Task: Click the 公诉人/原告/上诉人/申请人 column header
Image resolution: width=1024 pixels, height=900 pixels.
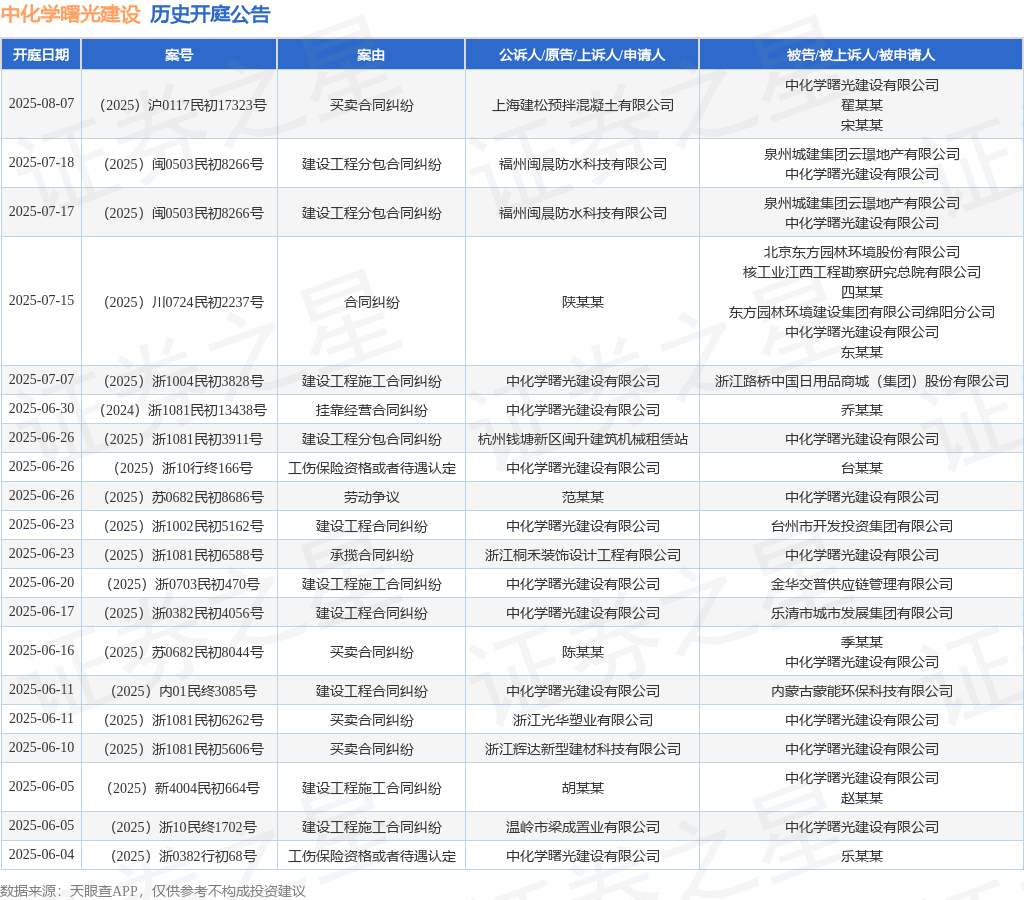Action: click(582, 55)
